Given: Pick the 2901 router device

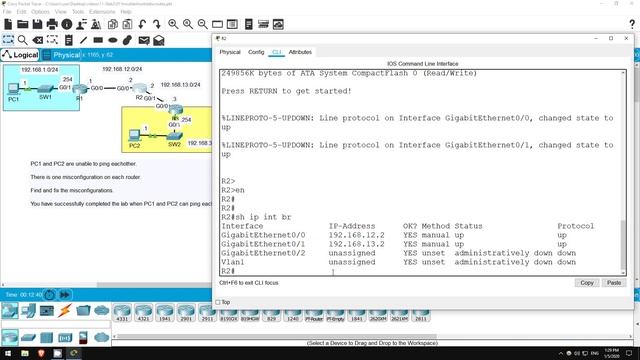Looking at the screenshot, I should pyautogui.click(x=186, y=313).
